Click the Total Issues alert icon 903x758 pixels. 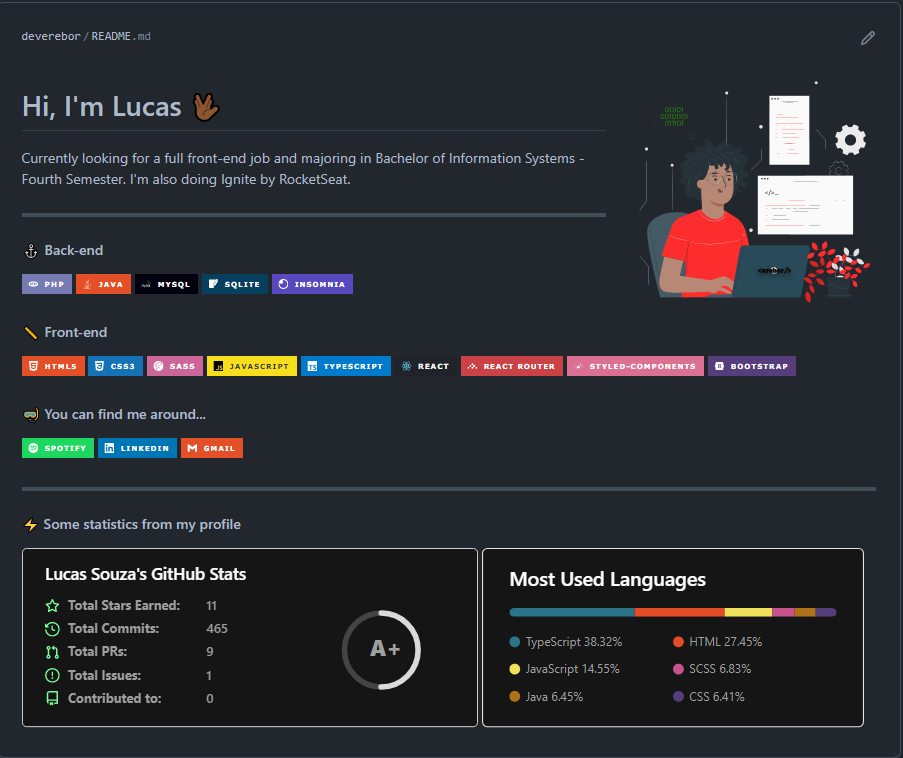(x=52, y=675)
